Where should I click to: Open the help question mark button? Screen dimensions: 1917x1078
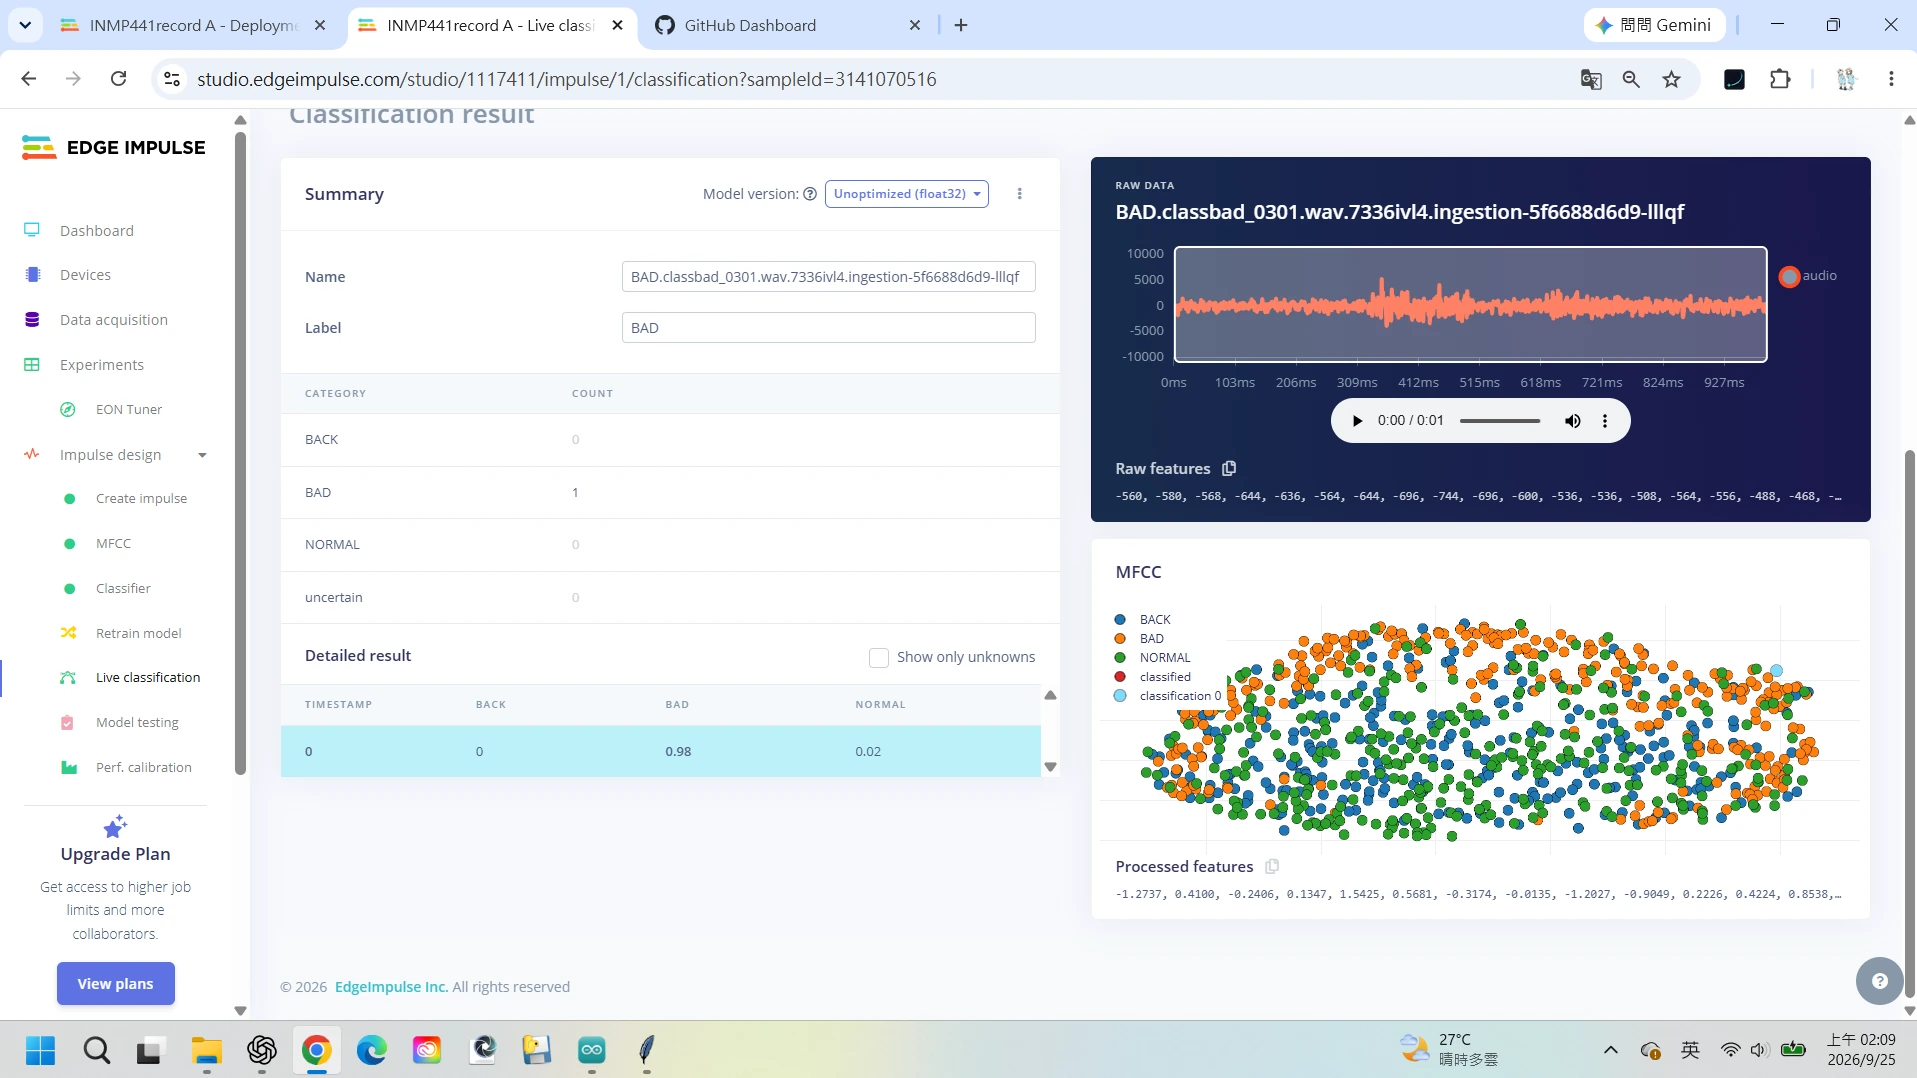click(x=1879, y=981)
